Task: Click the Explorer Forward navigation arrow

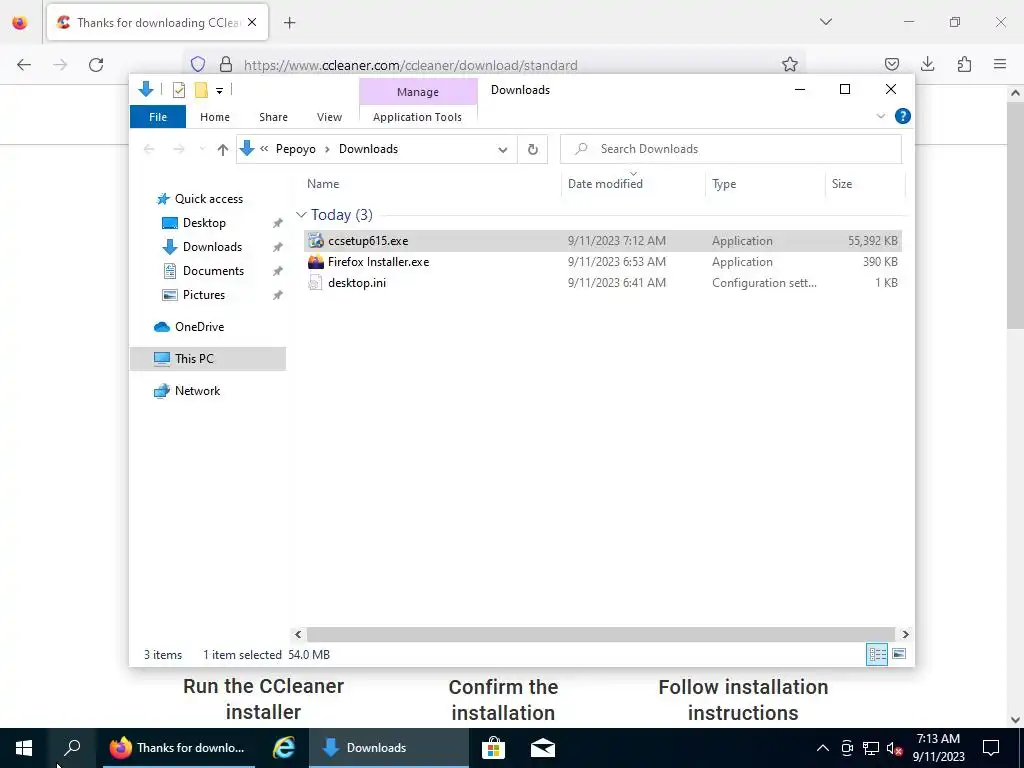Action: tap(178, 150)
